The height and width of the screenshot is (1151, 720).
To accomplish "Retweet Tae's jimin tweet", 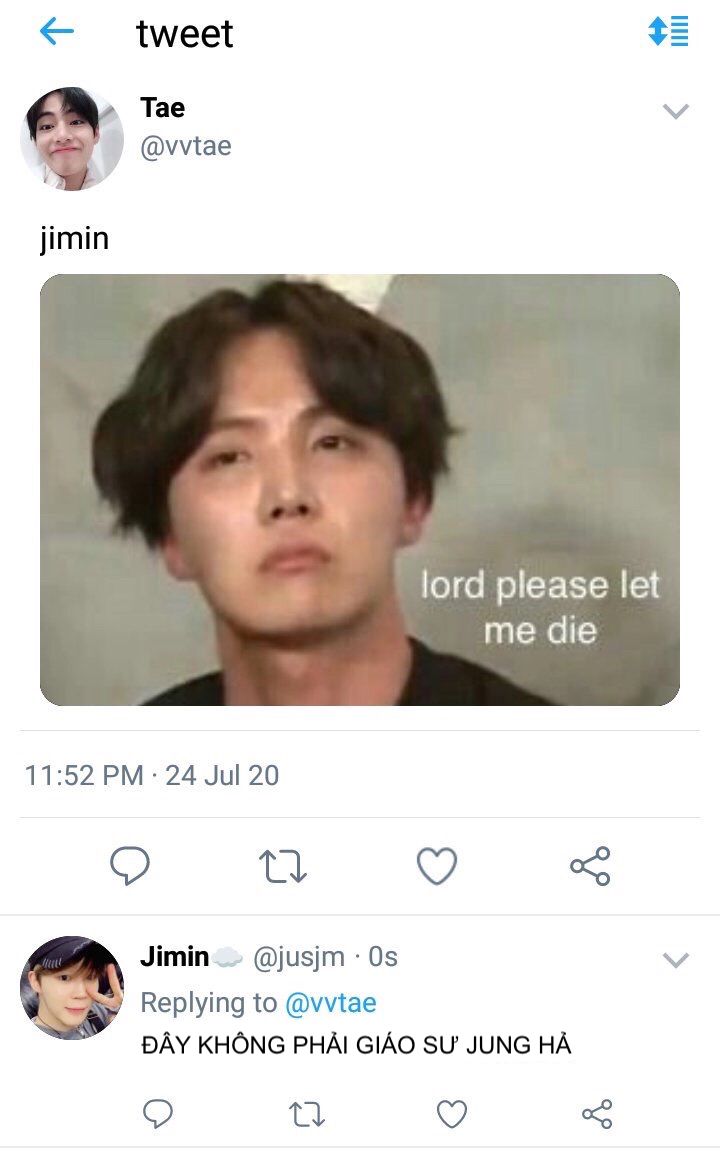I will pos(283,866).
